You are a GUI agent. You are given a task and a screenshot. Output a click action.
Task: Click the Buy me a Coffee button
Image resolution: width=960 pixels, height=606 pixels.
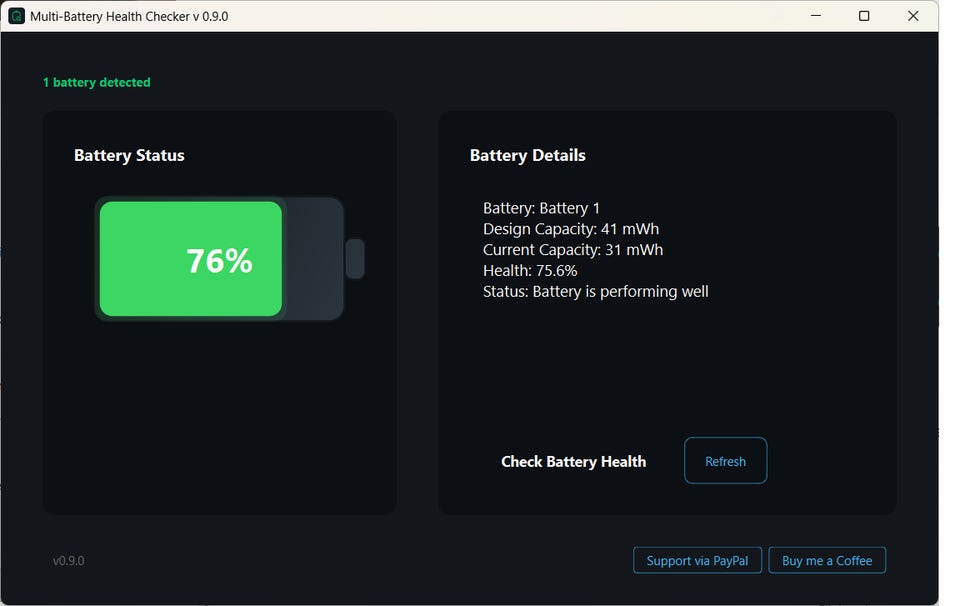tap(827, 560)
